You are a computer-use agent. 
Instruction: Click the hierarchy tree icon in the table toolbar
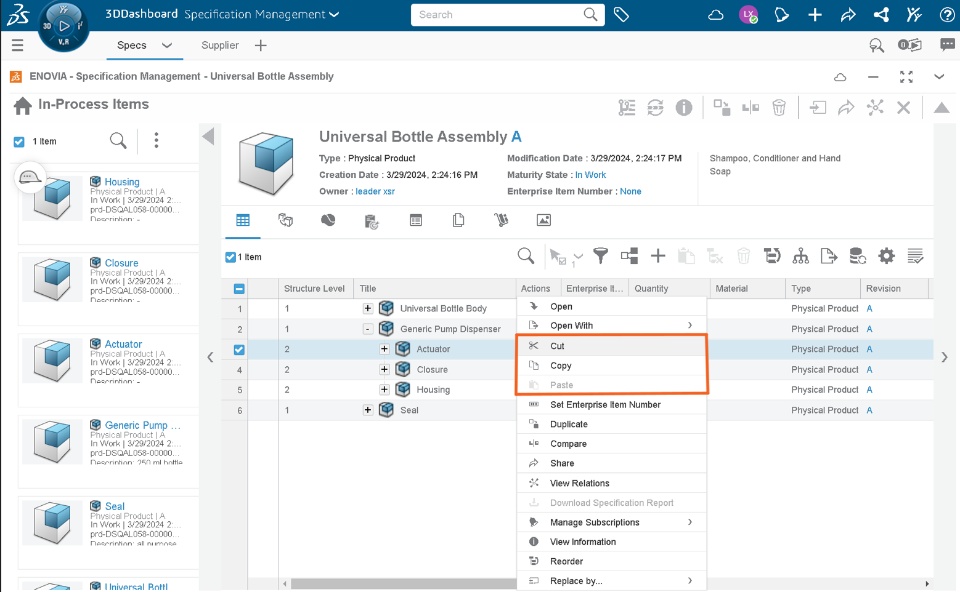click(800, 256)
